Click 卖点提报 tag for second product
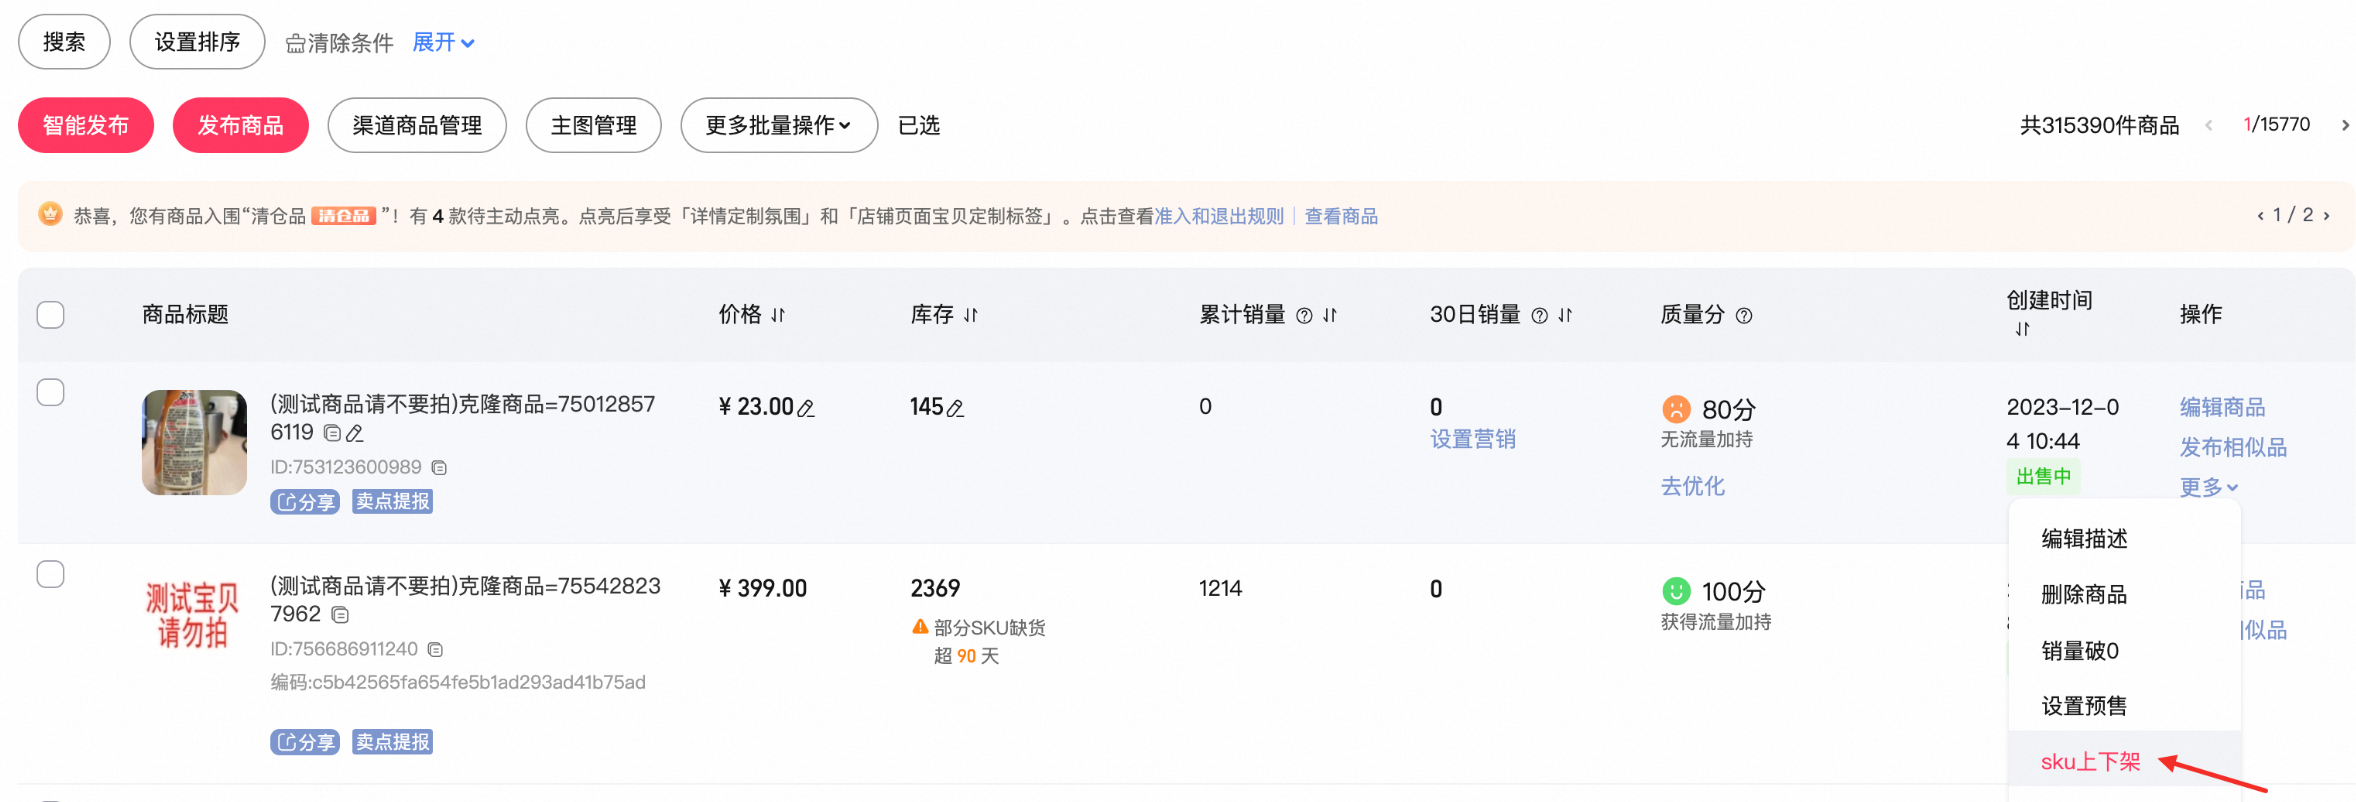 pos(393,742)
